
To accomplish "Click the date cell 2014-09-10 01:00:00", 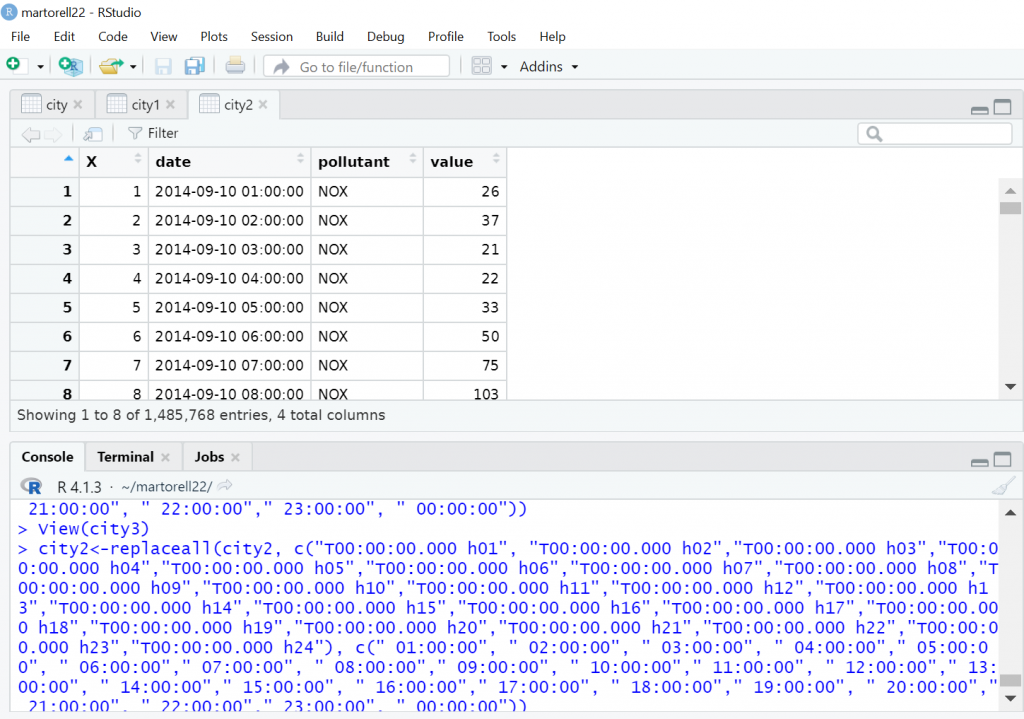I will coord(229,191).
